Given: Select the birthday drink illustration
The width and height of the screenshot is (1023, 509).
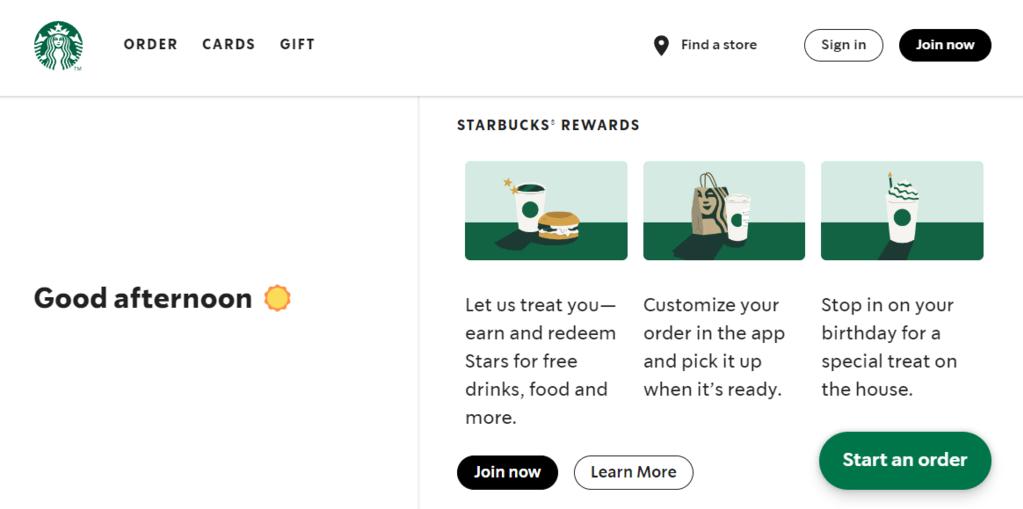Looking at the screenshot, I should point(902,211).
